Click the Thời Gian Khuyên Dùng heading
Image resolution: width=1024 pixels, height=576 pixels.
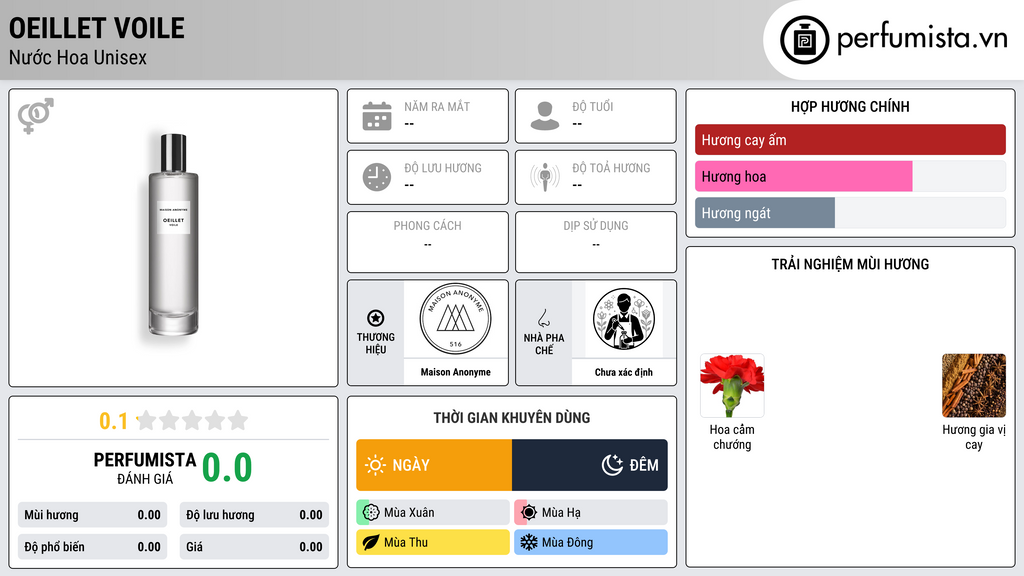click(512, 418)
